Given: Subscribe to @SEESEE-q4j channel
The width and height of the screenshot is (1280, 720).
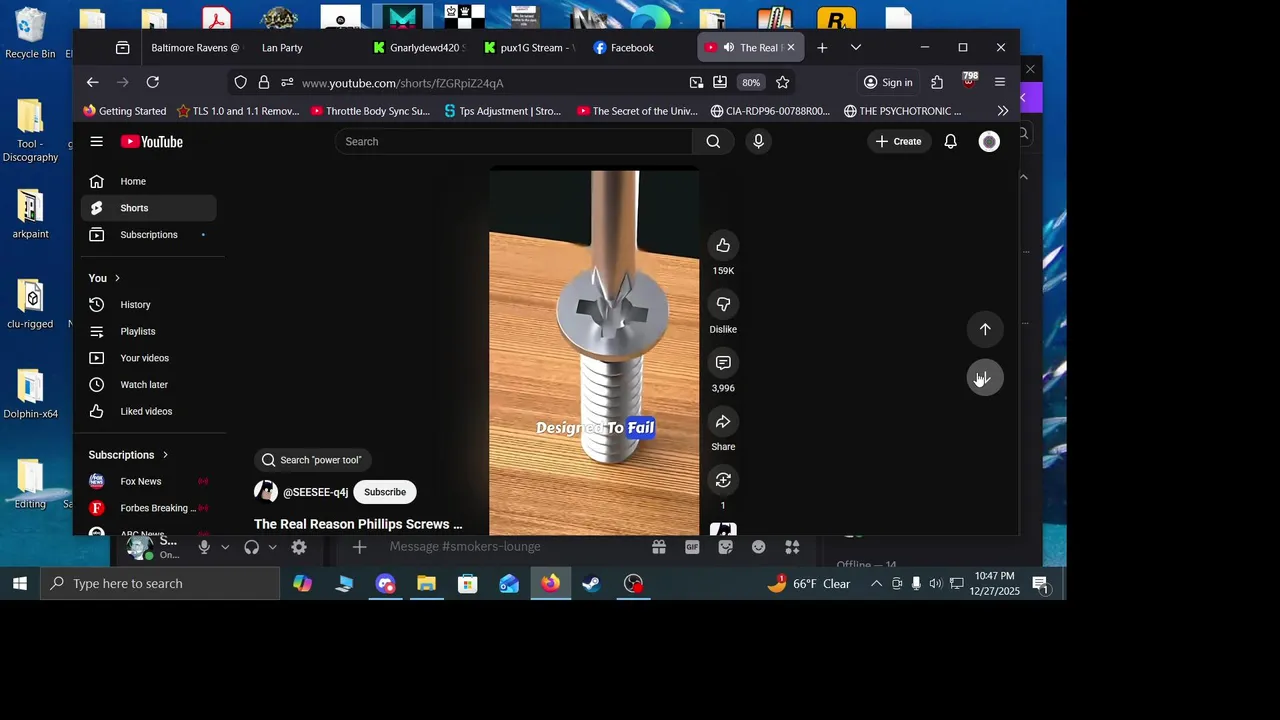Looking at the screenshot, I should (385, 492).
